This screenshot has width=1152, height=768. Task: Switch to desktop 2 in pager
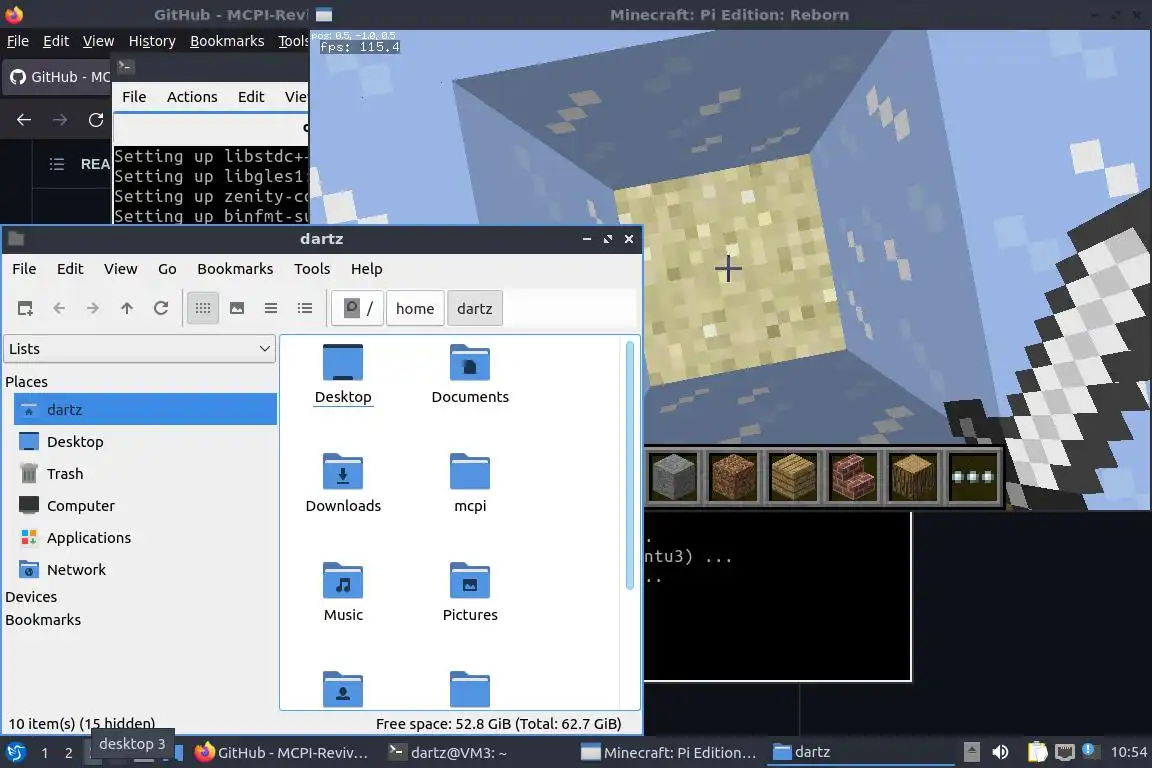pyautogui.click(x=68, y=753)
